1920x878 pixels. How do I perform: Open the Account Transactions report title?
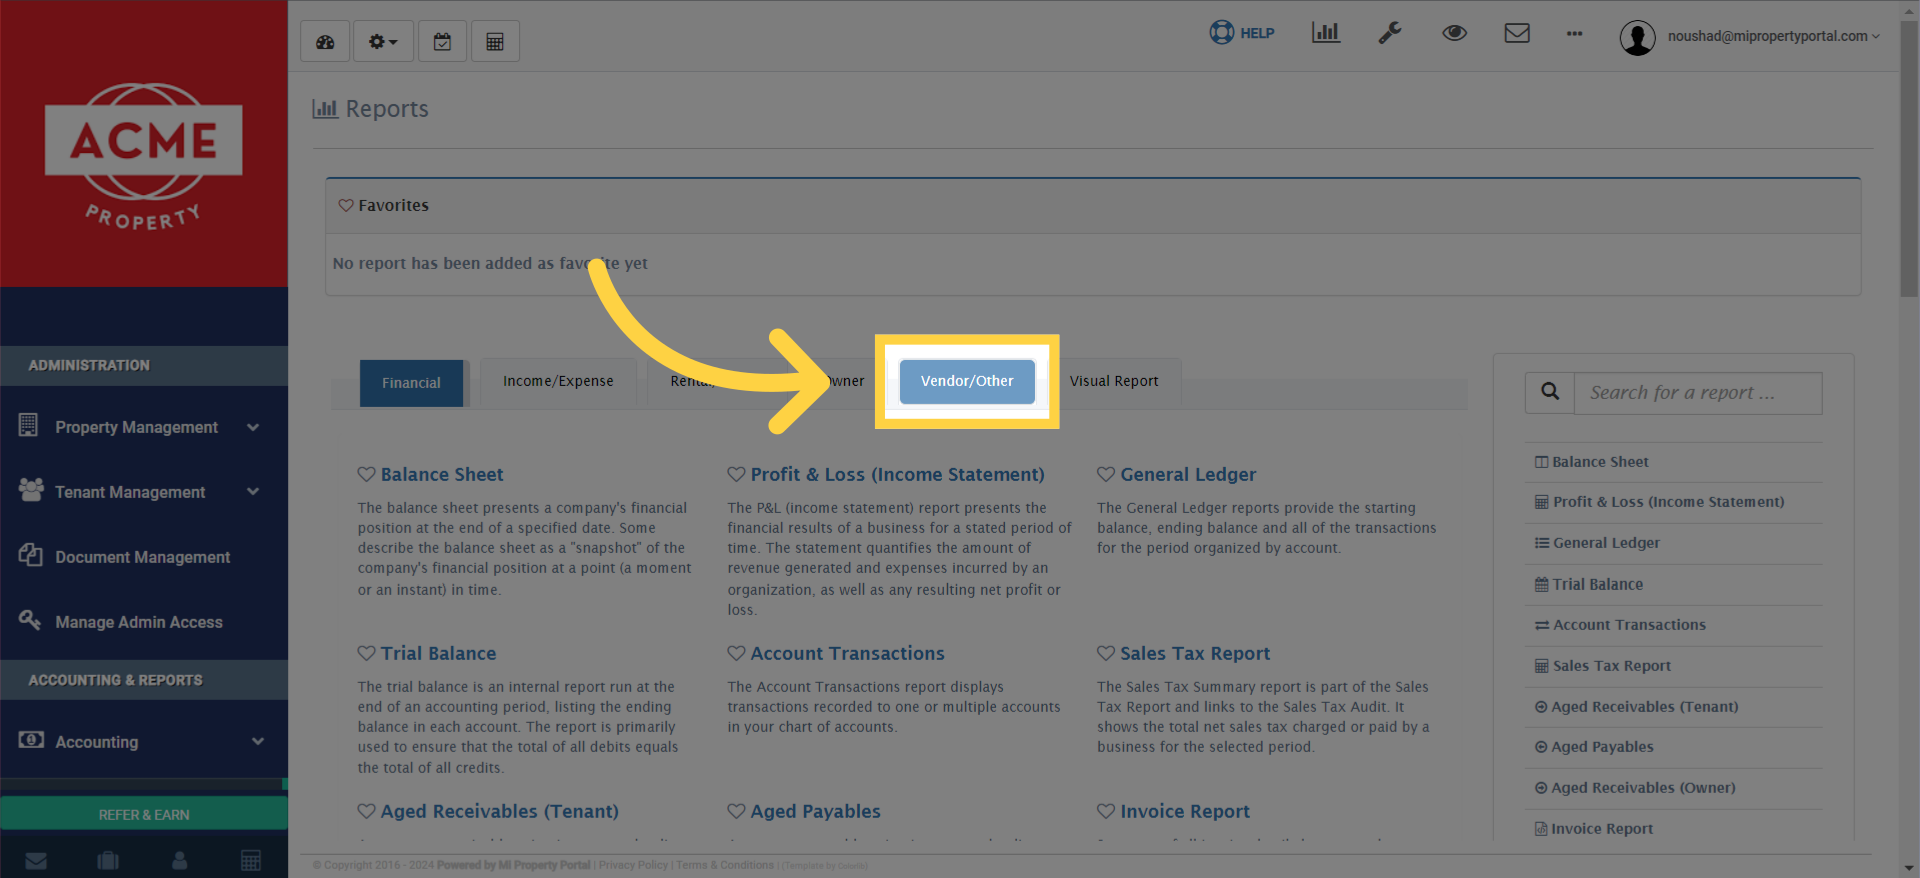coord(847,653)
